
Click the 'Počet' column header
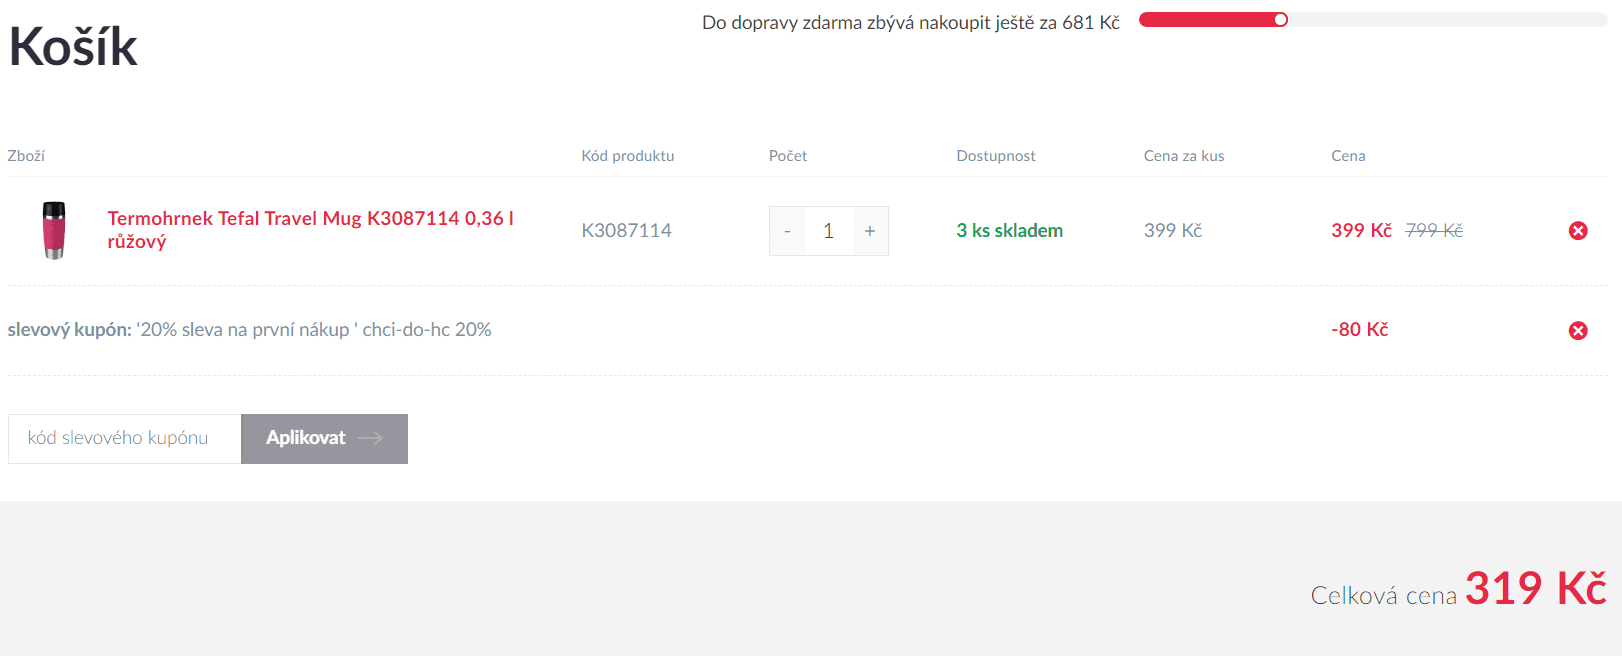click(x=788, y=156)
